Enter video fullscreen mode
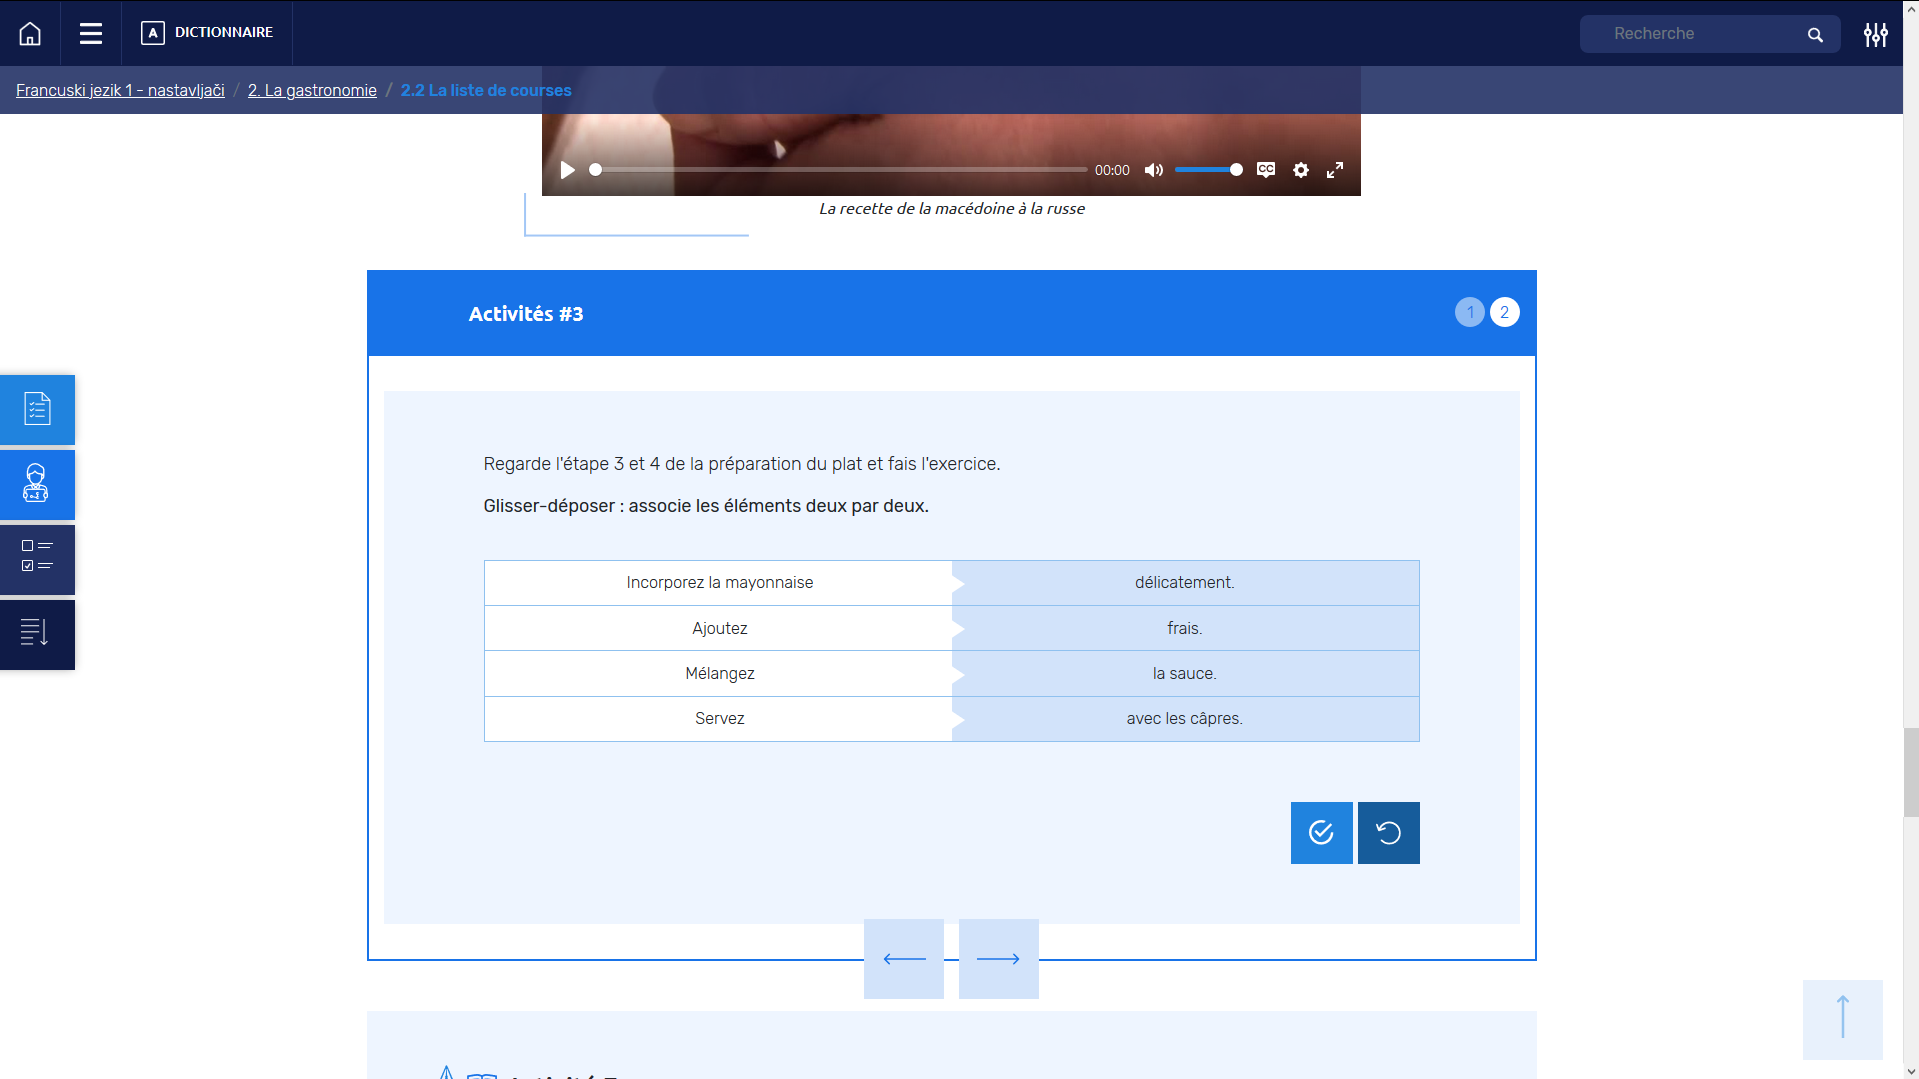The height and width of the screenshot is (1079, 1919). tap(1335, 170)
